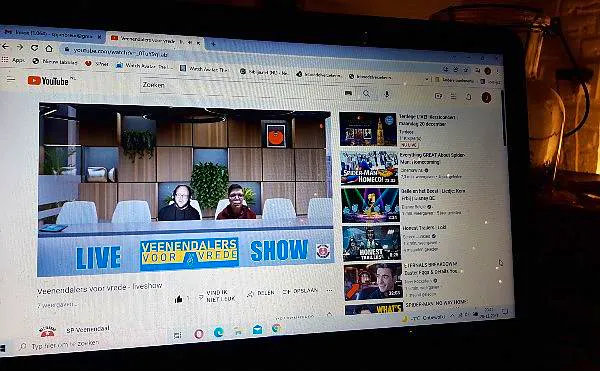Open Microsoft Edge from the taskbar
600x371 pixels.
tap(218, 332)
